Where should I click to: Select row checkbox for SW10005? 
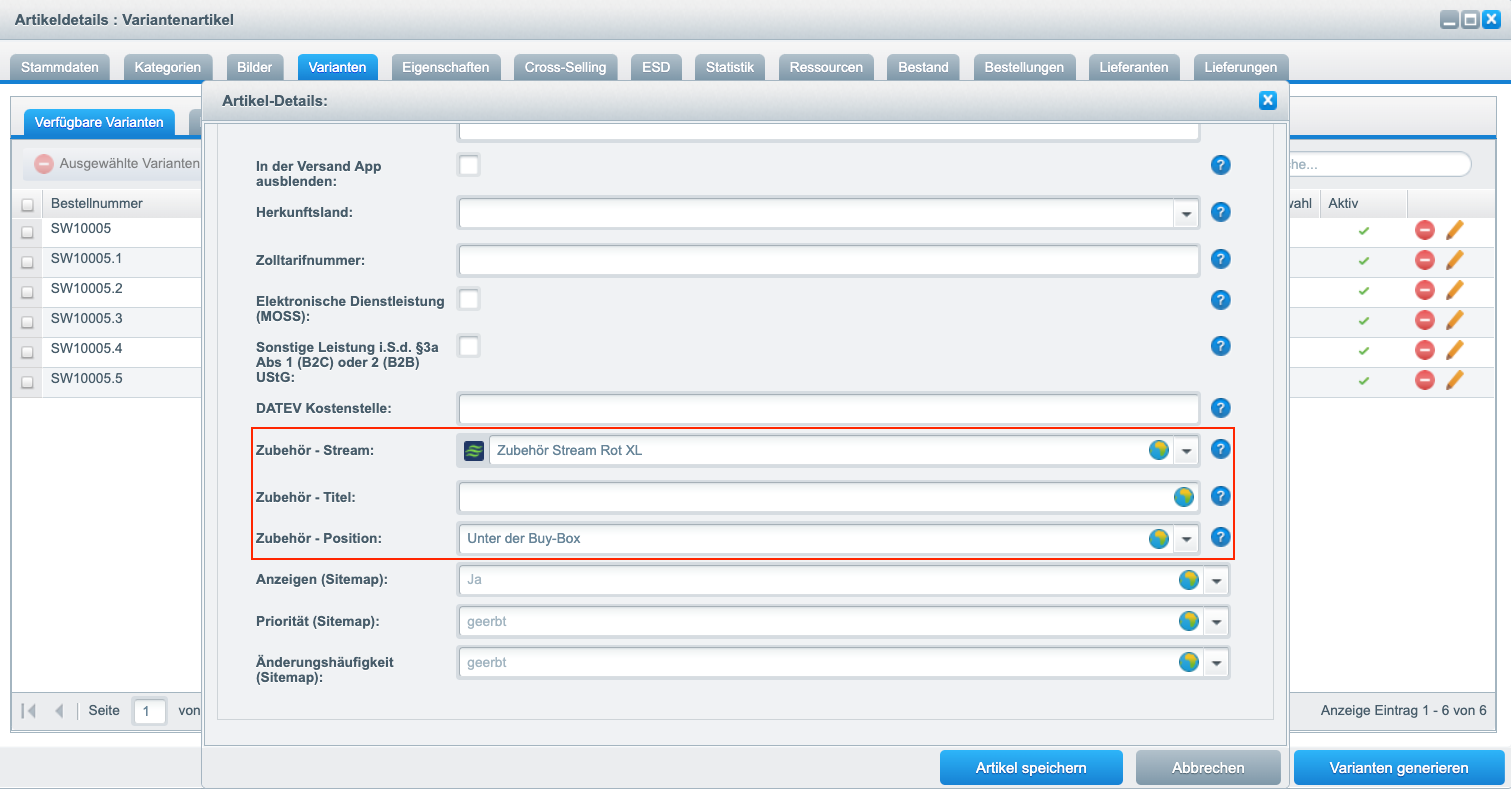click(x=28, y=232)
